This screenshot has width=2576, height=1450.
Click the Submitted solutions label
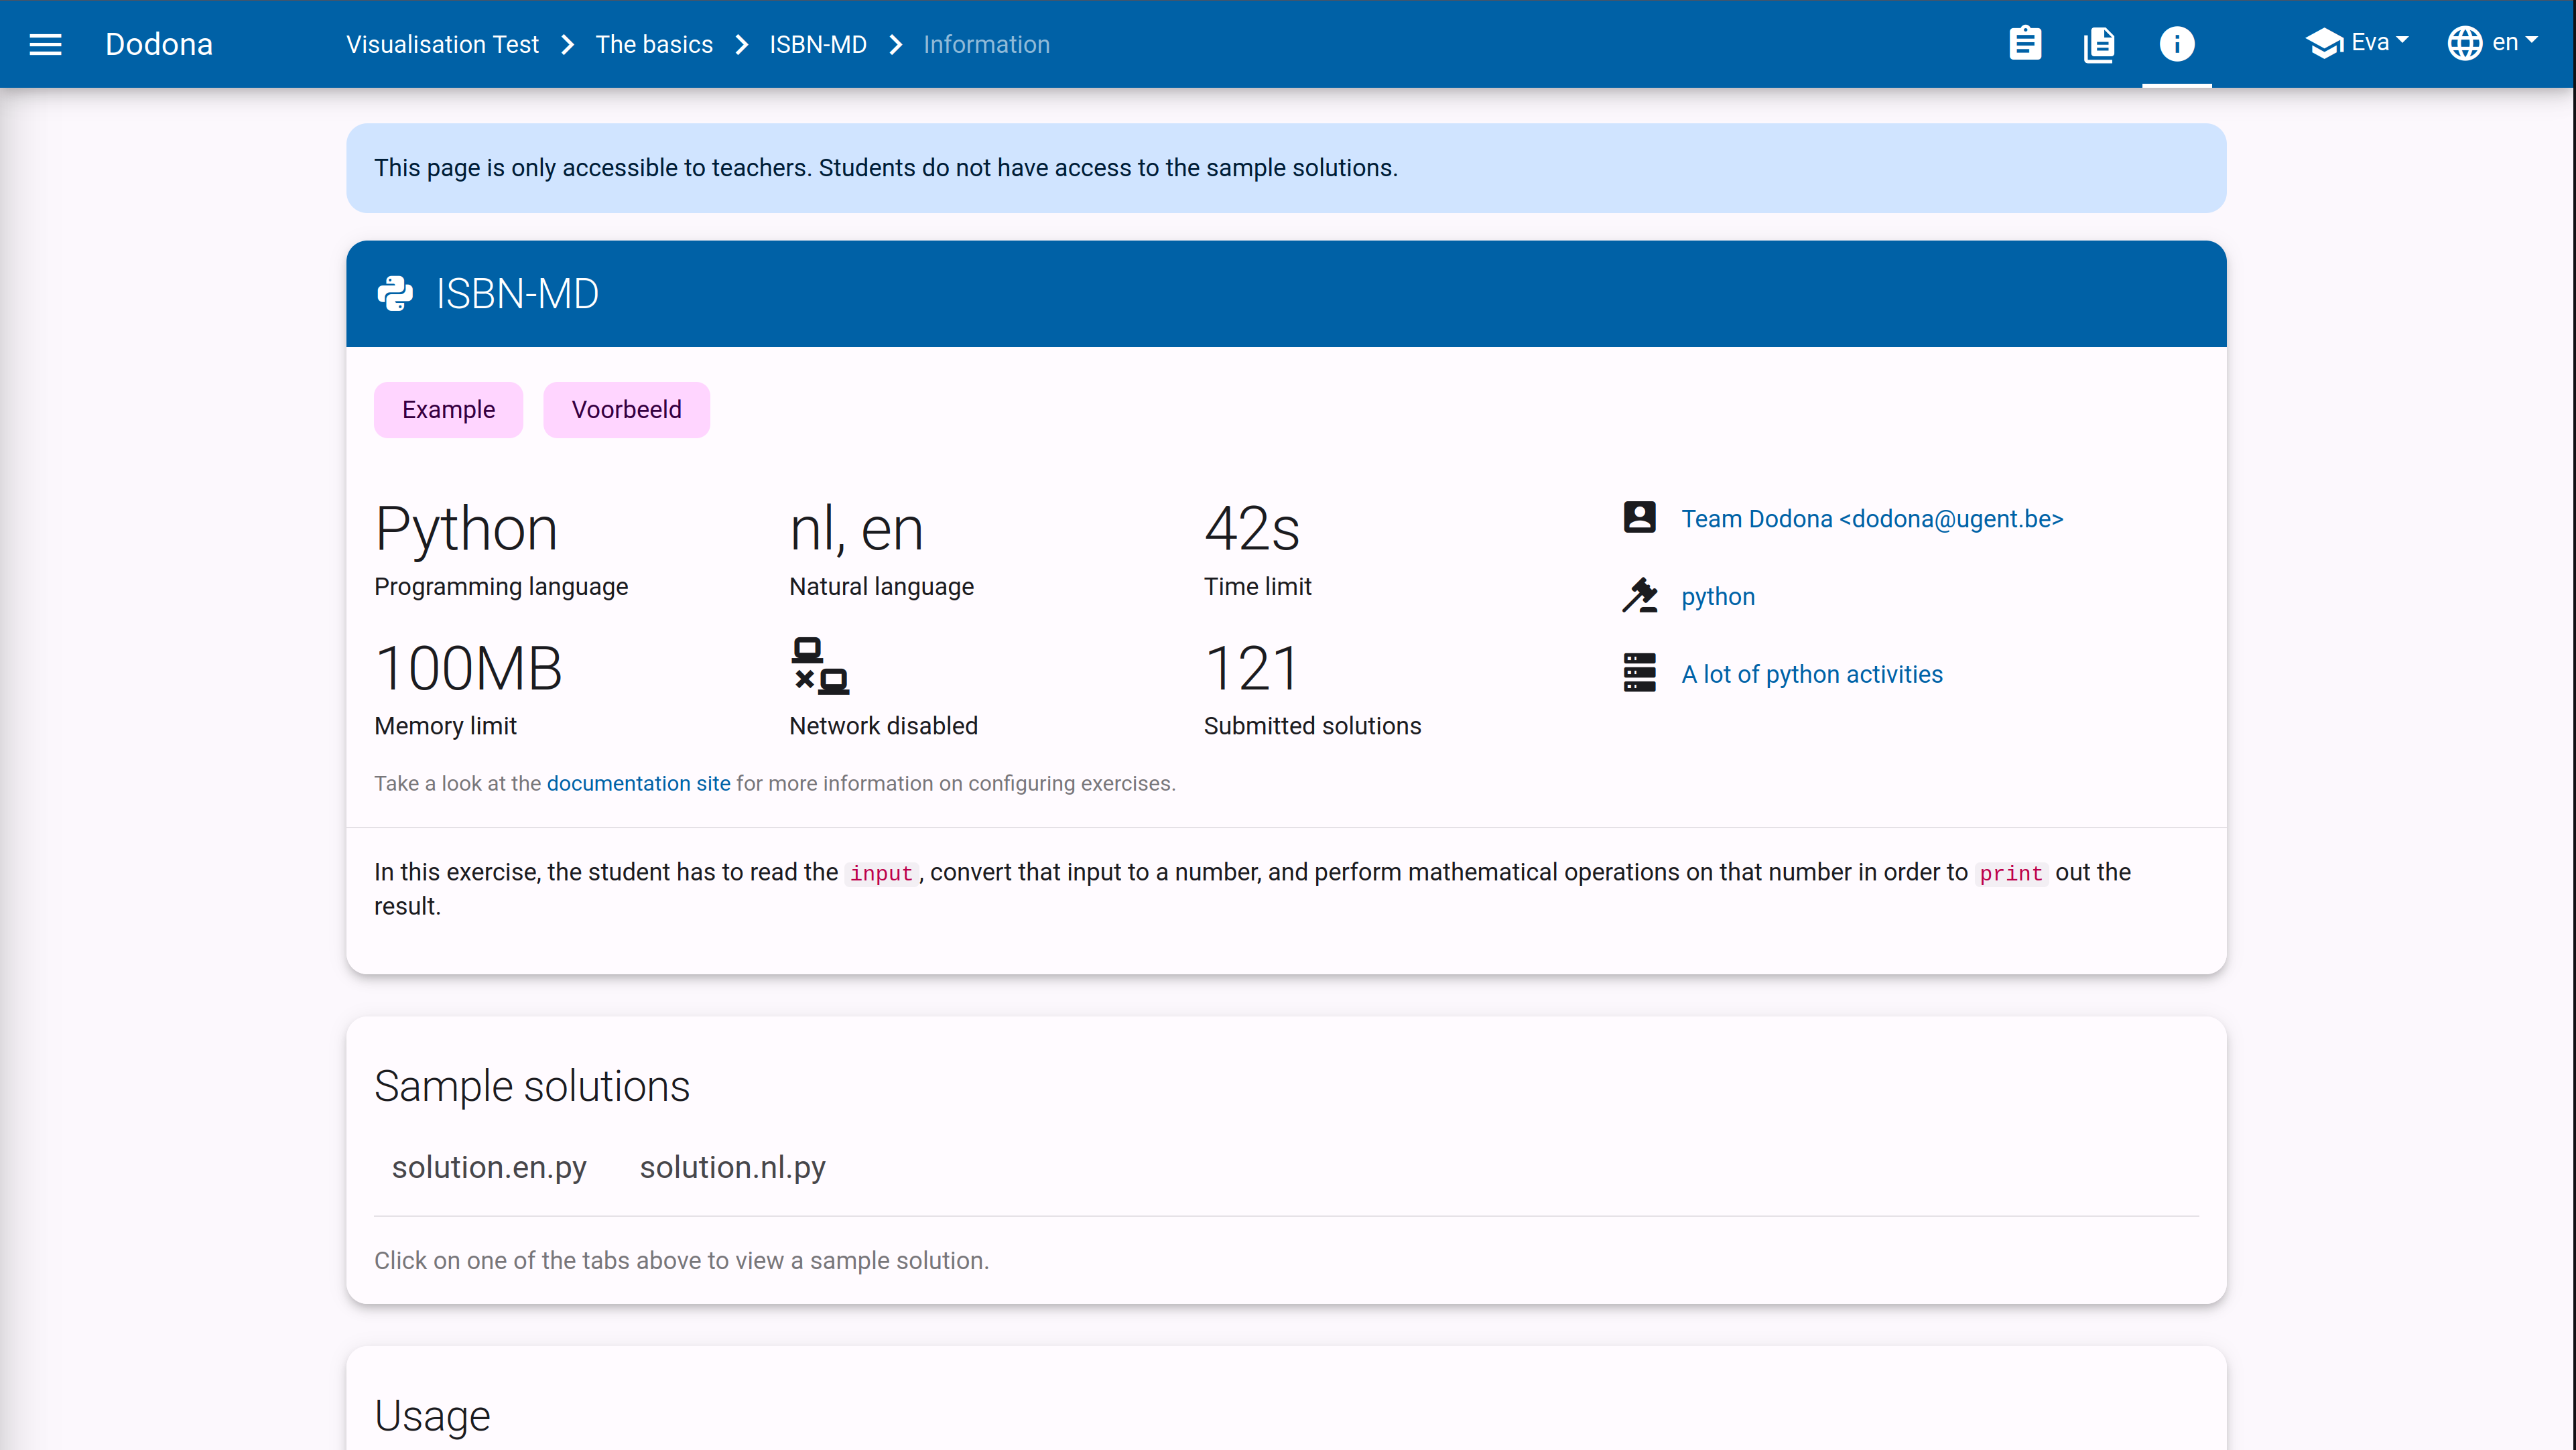1312,726
